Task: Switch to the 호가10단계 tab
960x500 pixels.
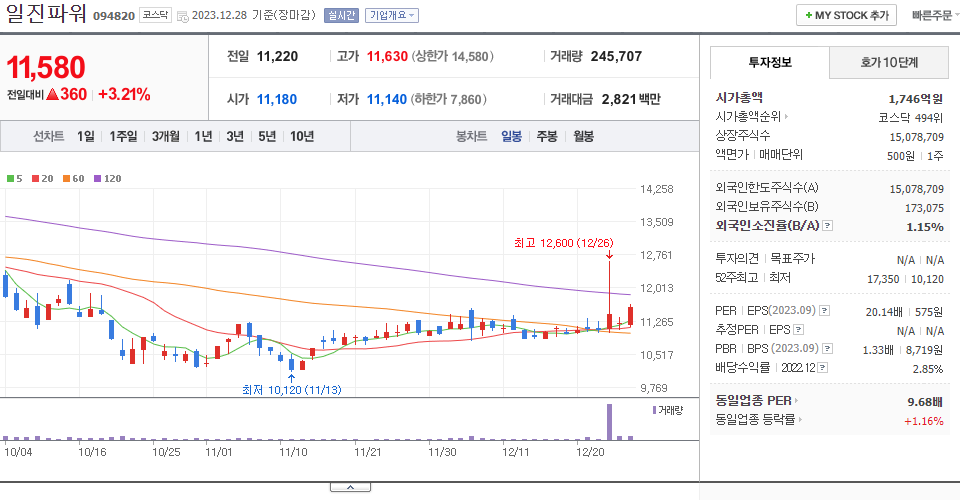Action: tap(889, 62)
